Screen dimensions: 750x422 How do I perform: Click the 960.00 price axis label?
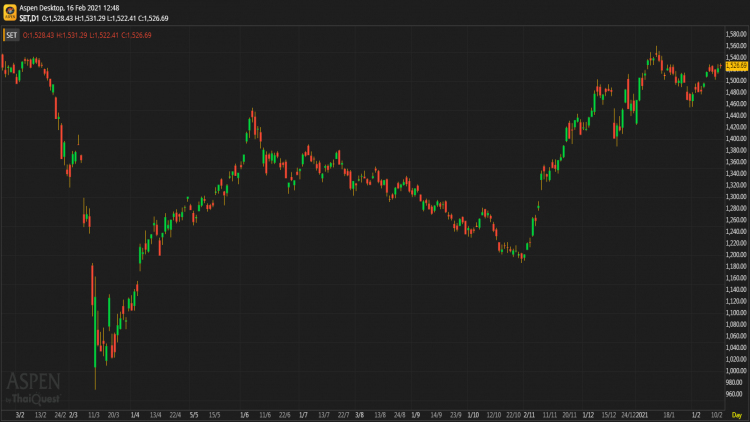(734, 394)
